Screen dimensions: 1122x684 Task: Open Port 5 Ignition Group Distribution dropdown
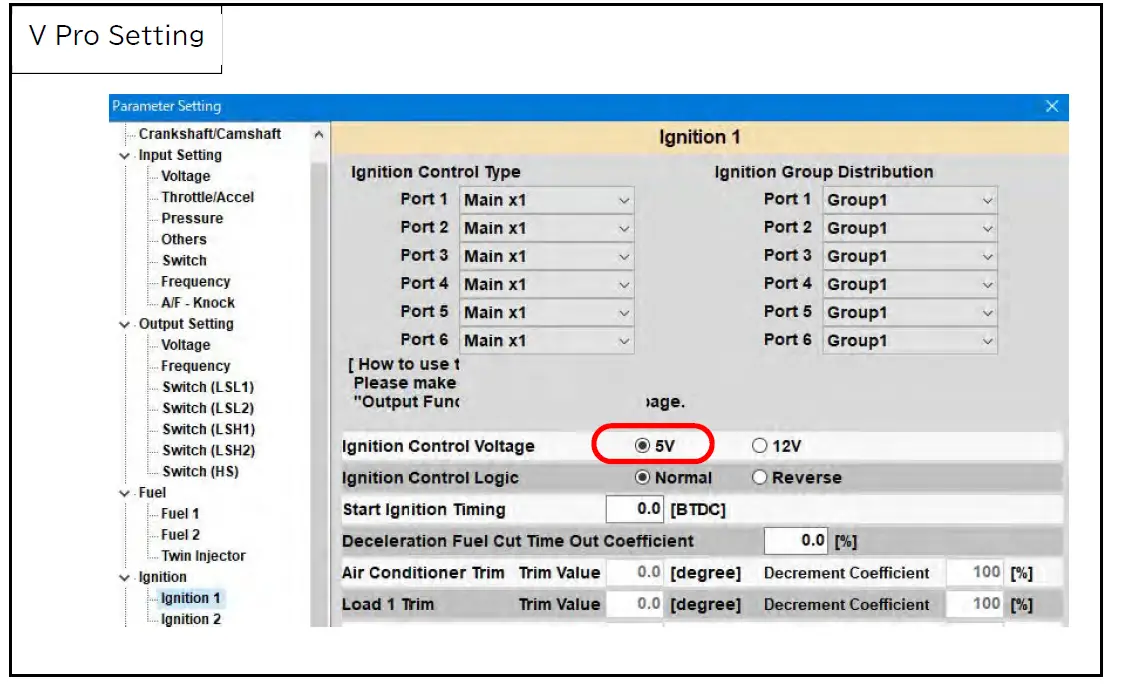pyautogui.click(x=909, y=313)
